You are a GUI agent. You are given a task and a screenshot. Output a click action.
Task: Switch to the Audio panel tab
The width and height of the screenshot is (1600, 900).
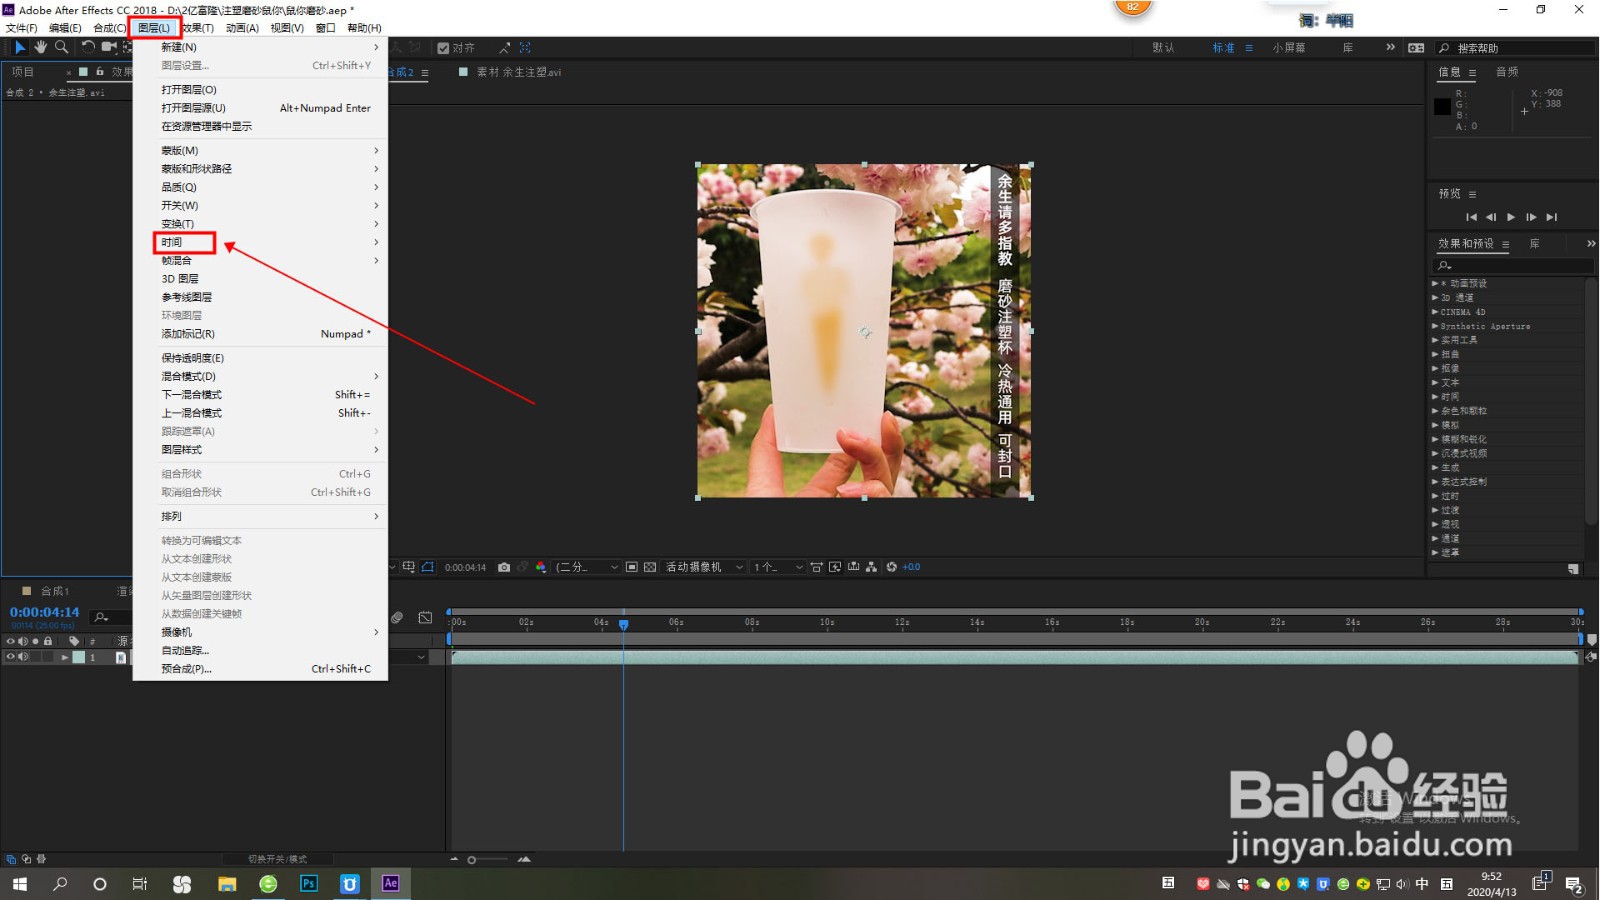click(x=1507, y=72)
